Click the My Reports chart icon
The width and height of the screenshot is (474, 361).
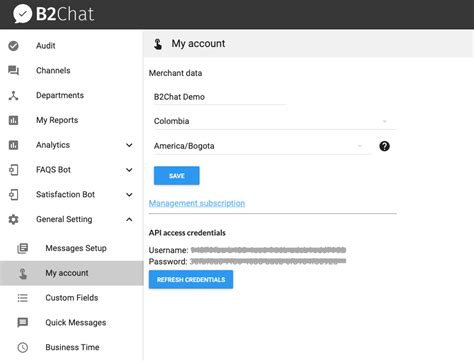13,120
